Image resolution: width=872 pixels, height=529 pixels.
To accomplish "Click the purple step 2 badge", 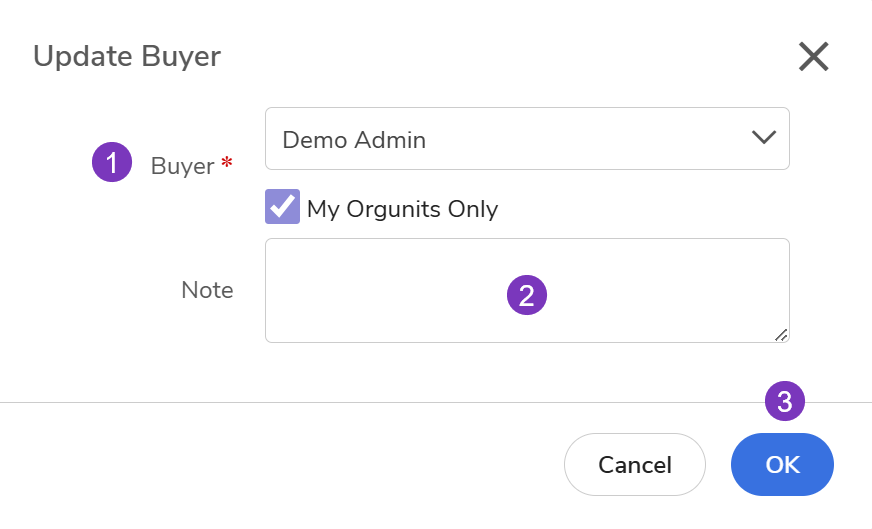I will (x=527, y=295).
